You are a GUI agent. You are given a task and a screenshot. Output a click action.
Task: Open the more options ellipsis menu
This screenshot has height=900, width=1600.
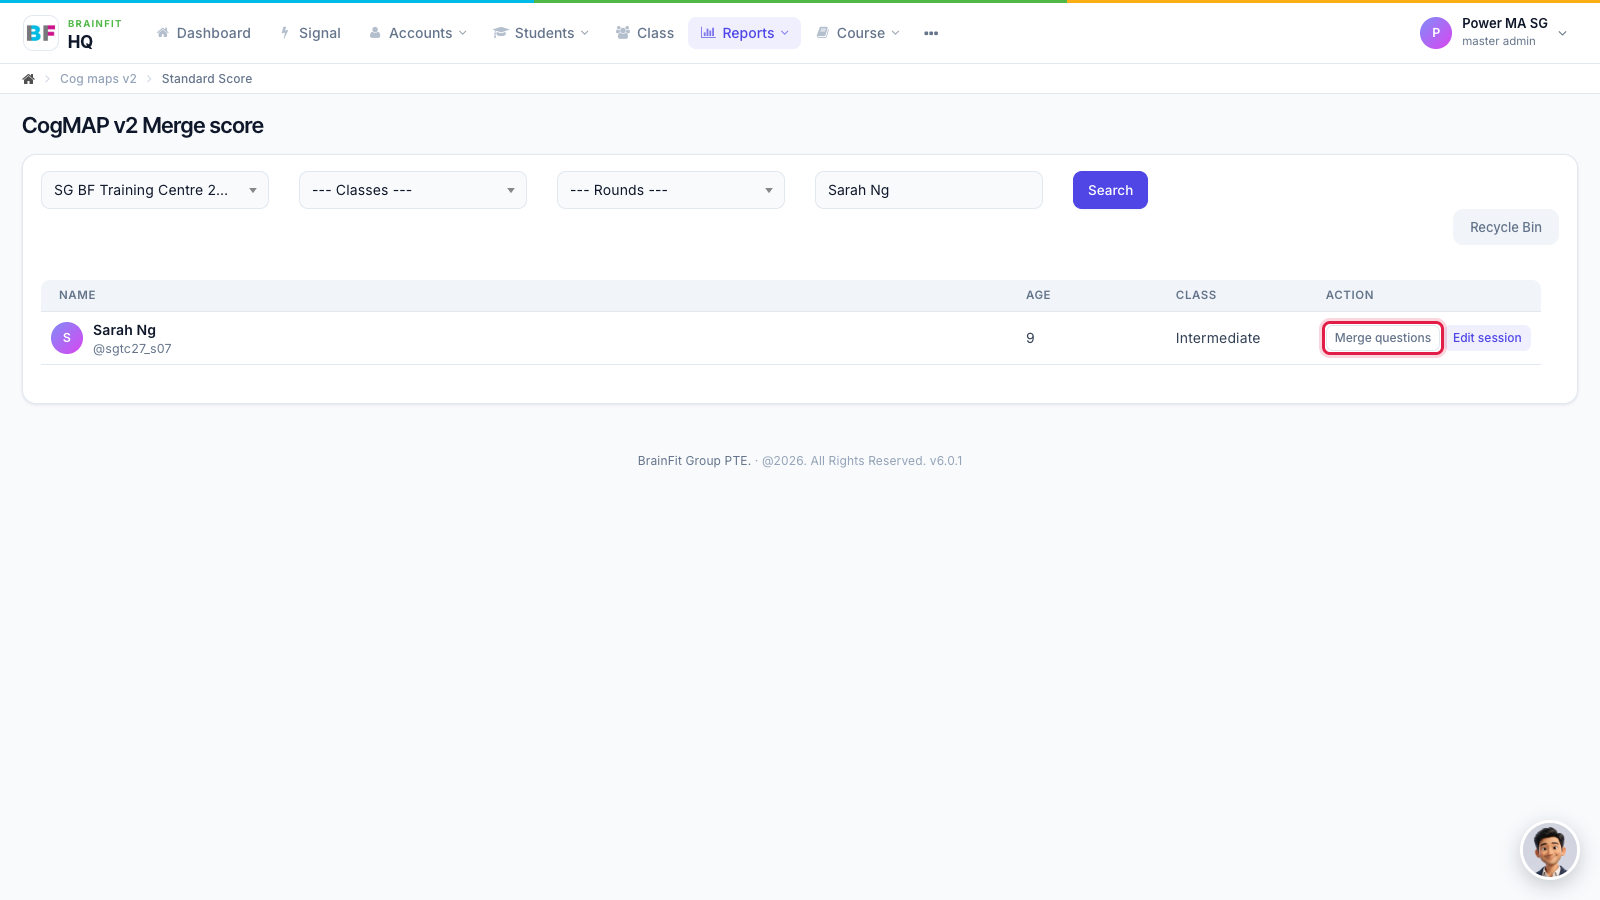pyautogui.click(x=931, y=33)
